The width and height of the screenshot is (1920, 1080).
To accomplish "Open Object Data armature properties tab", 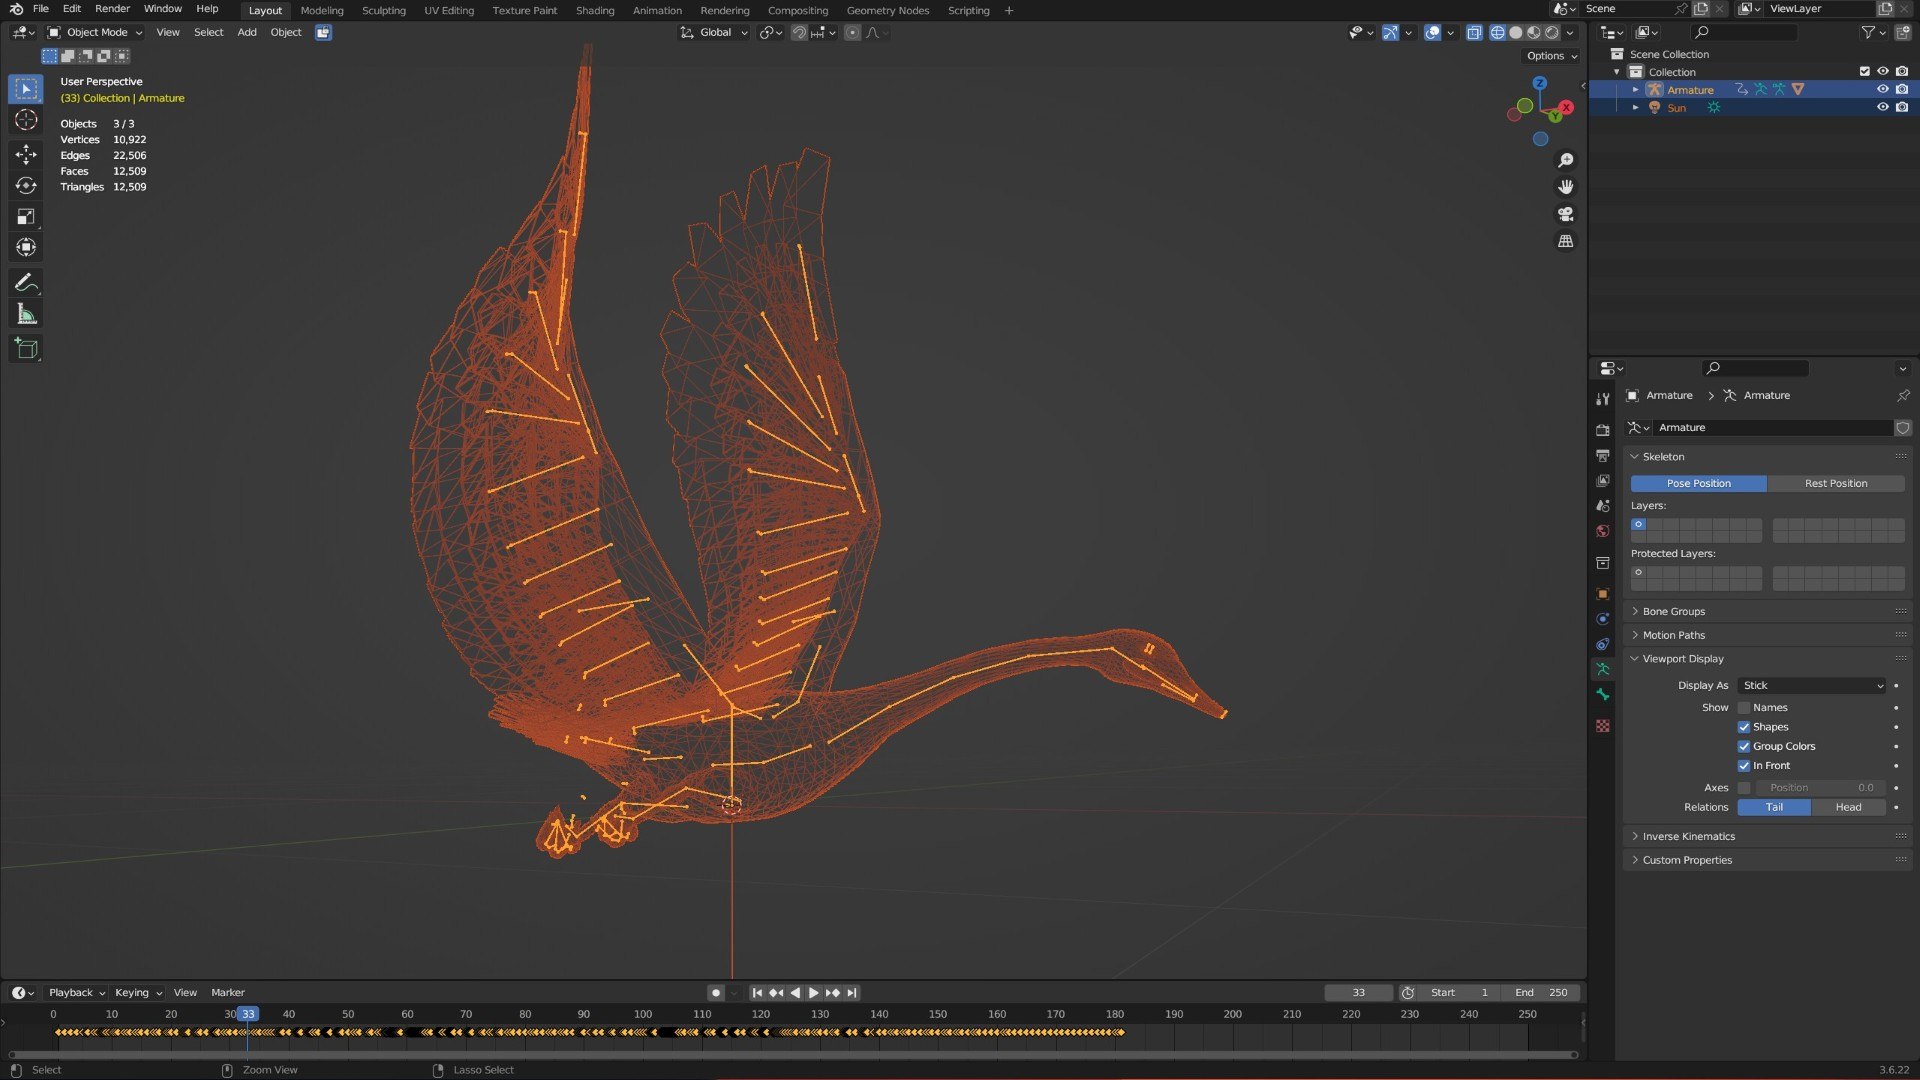I will pos(1603,669).
